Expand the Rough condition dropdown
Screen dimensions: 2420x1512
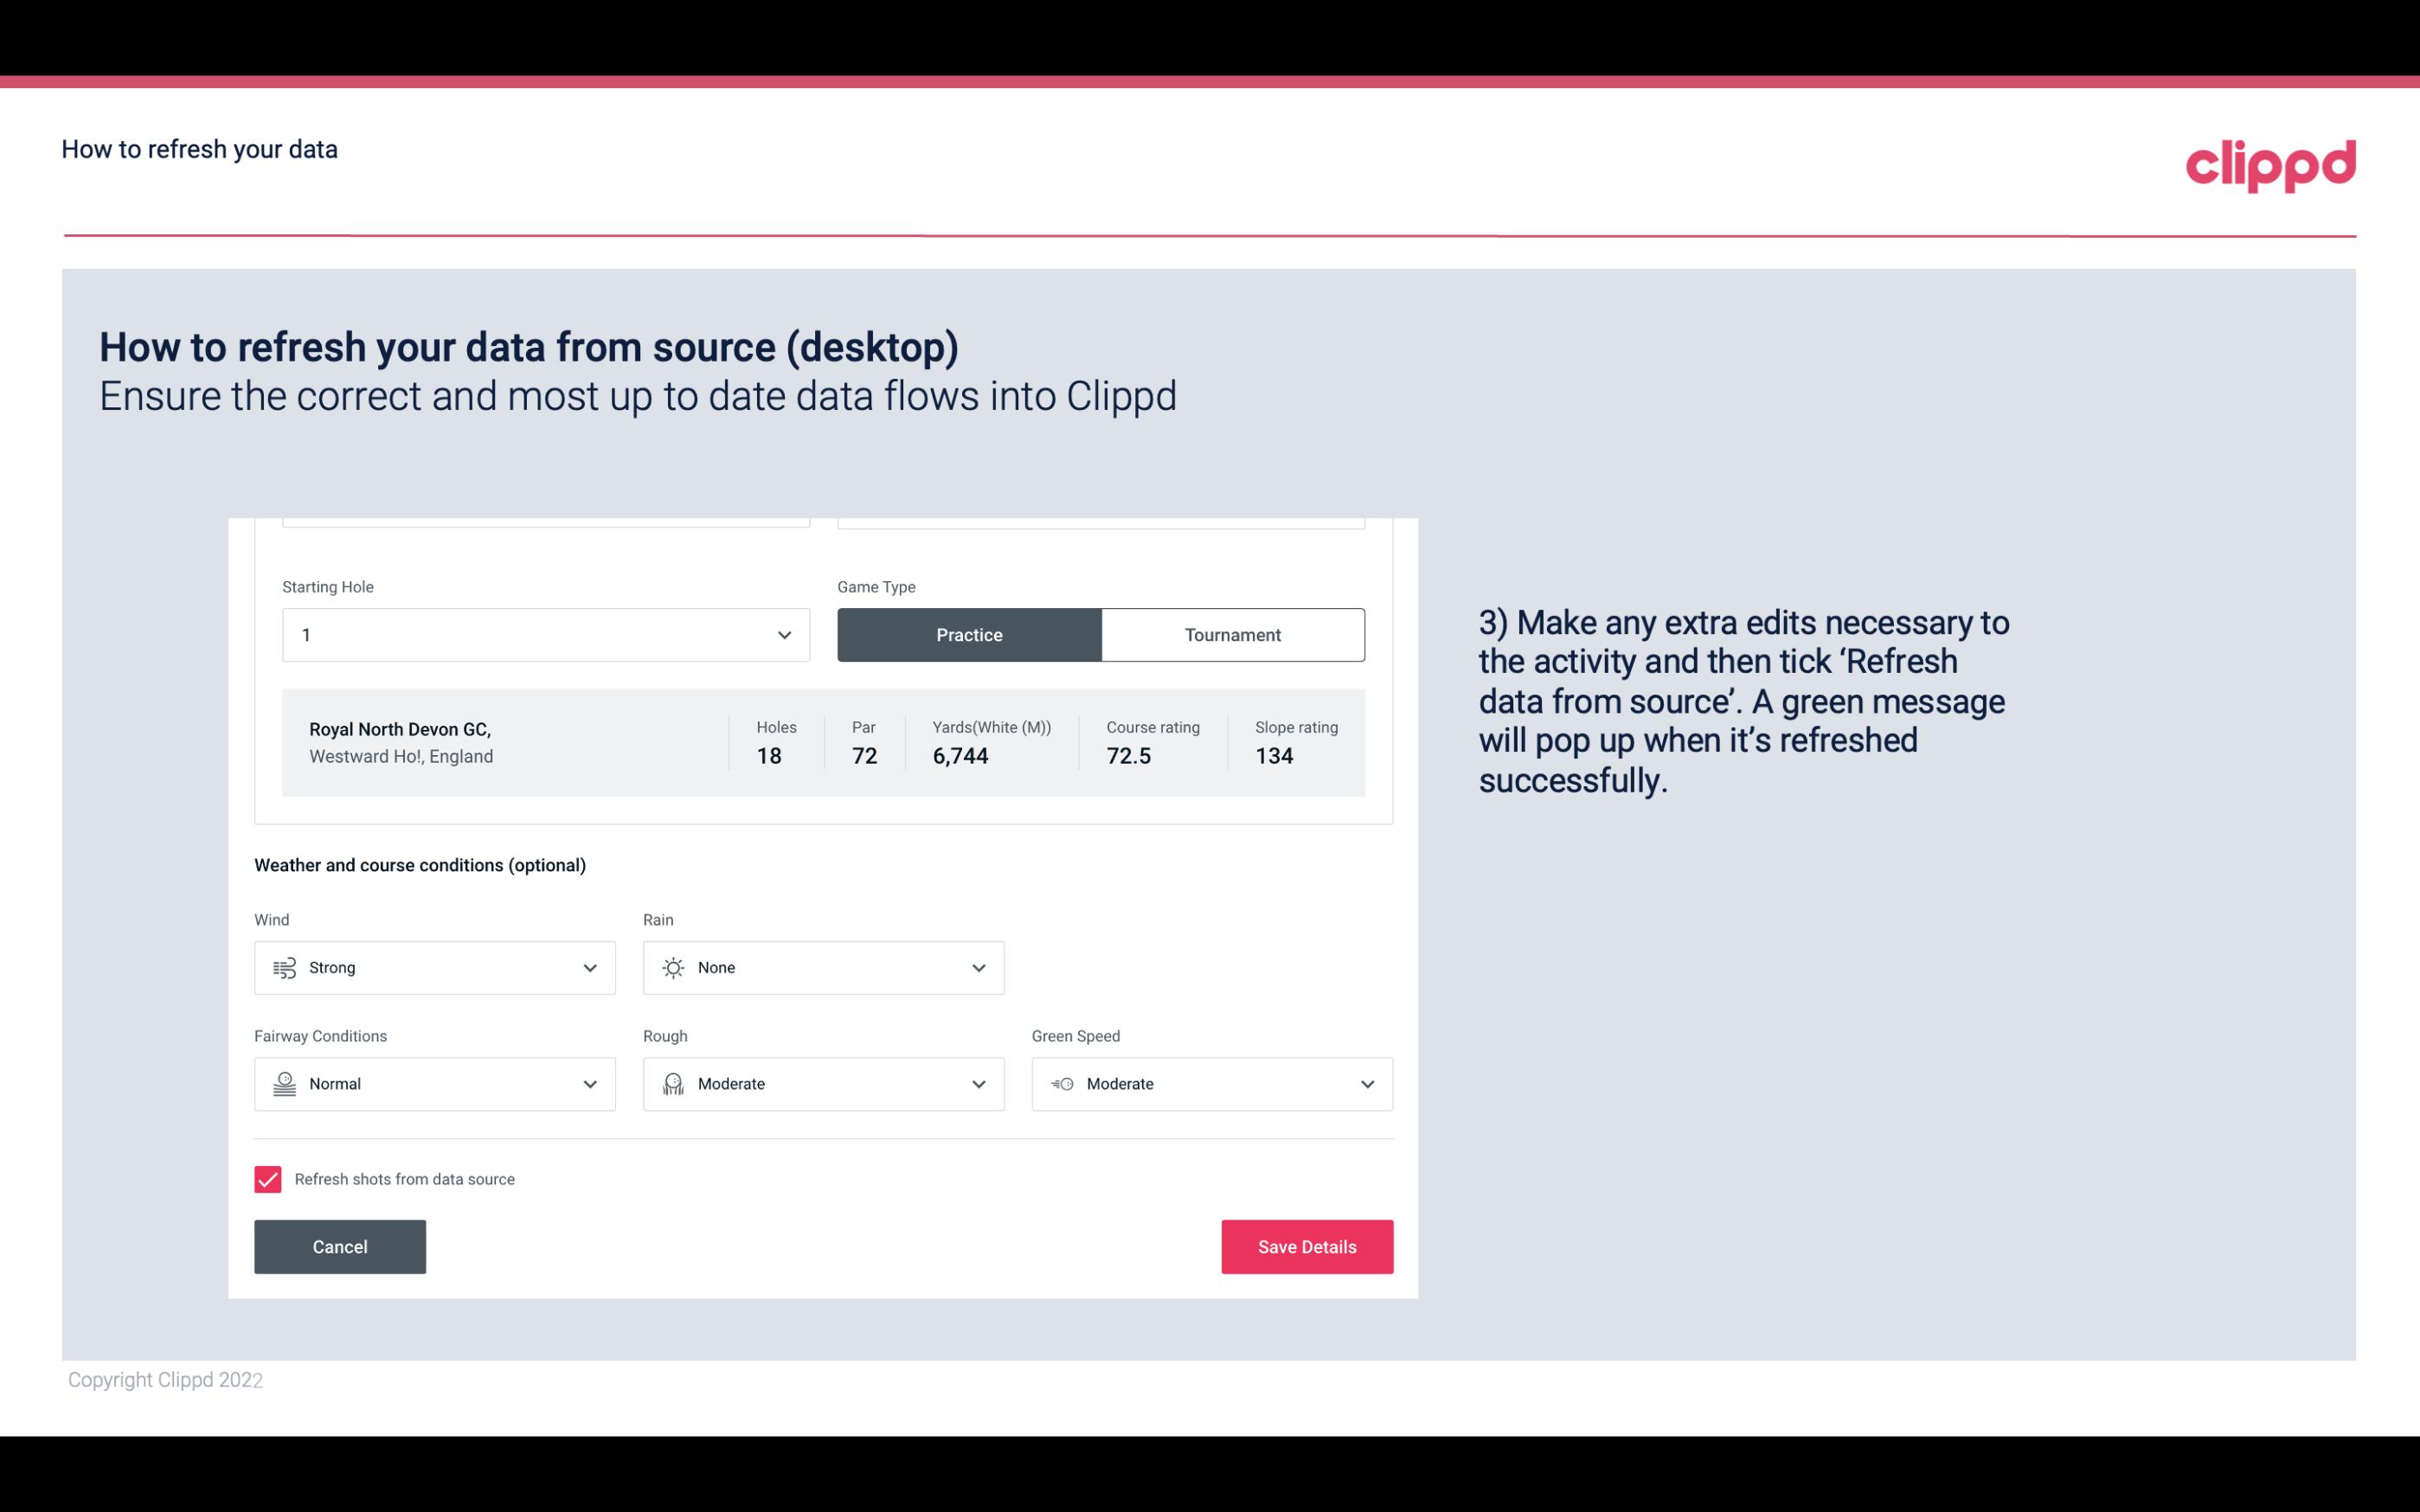[978, 1082]
